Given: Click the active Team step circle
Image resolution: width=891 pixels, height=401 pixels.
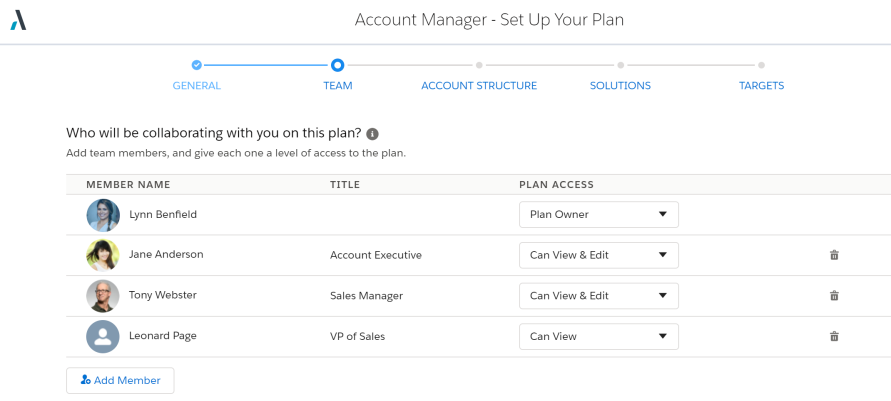Looking at the screenshot, I should coord(338,65).
